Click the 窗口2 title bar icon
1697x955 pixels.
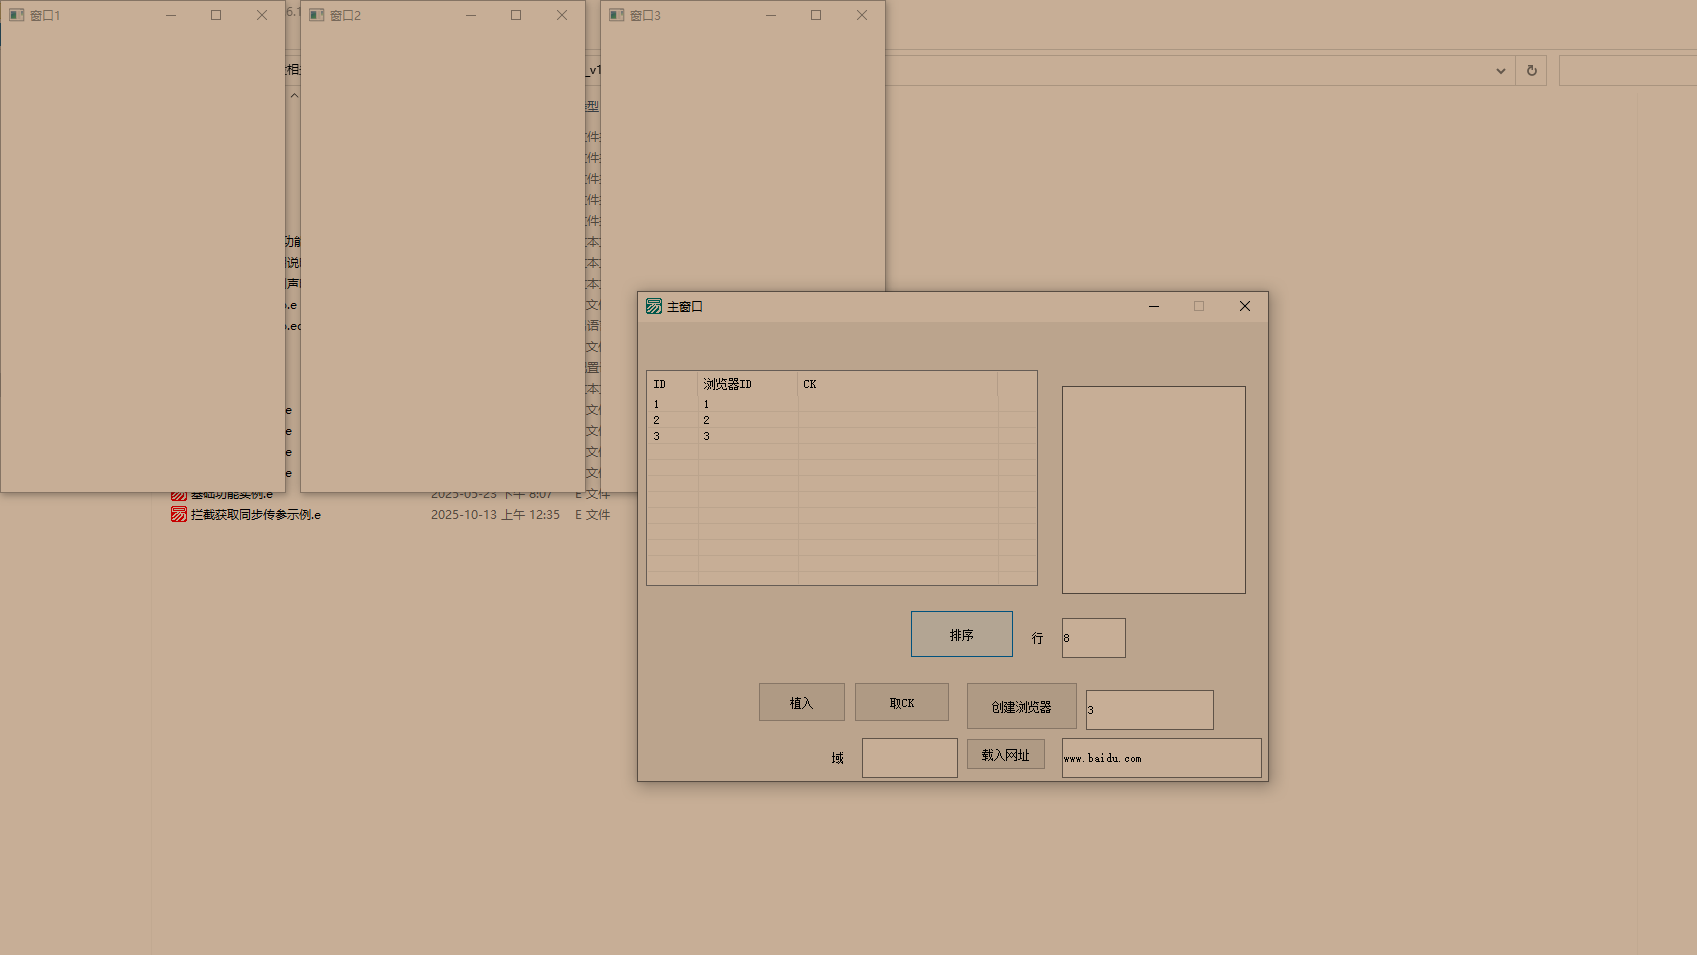pyautogui.click(x=316, y=15)
